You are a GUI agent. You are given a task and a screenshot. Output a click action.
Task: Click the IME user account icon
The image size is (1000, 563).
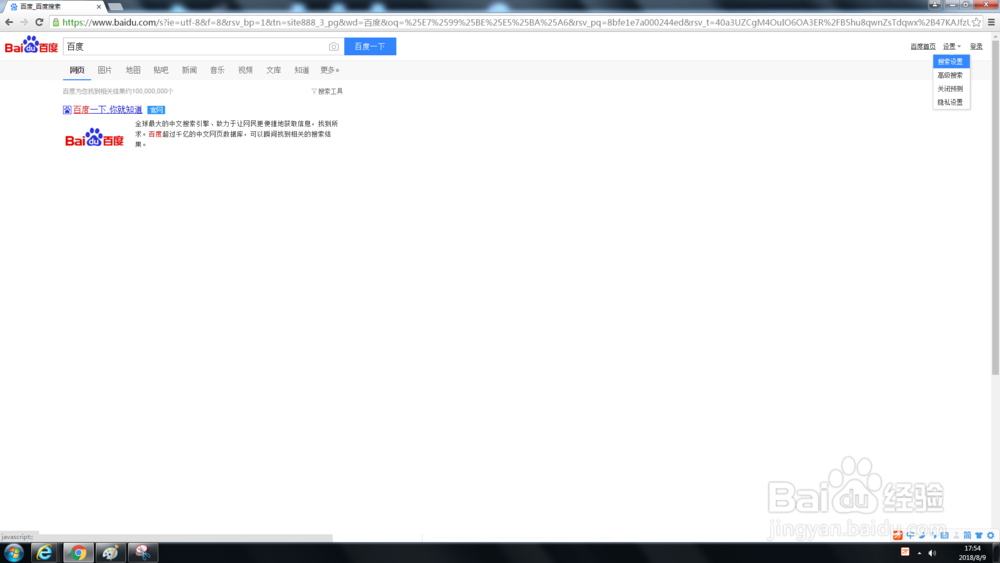tap(956, 535)
